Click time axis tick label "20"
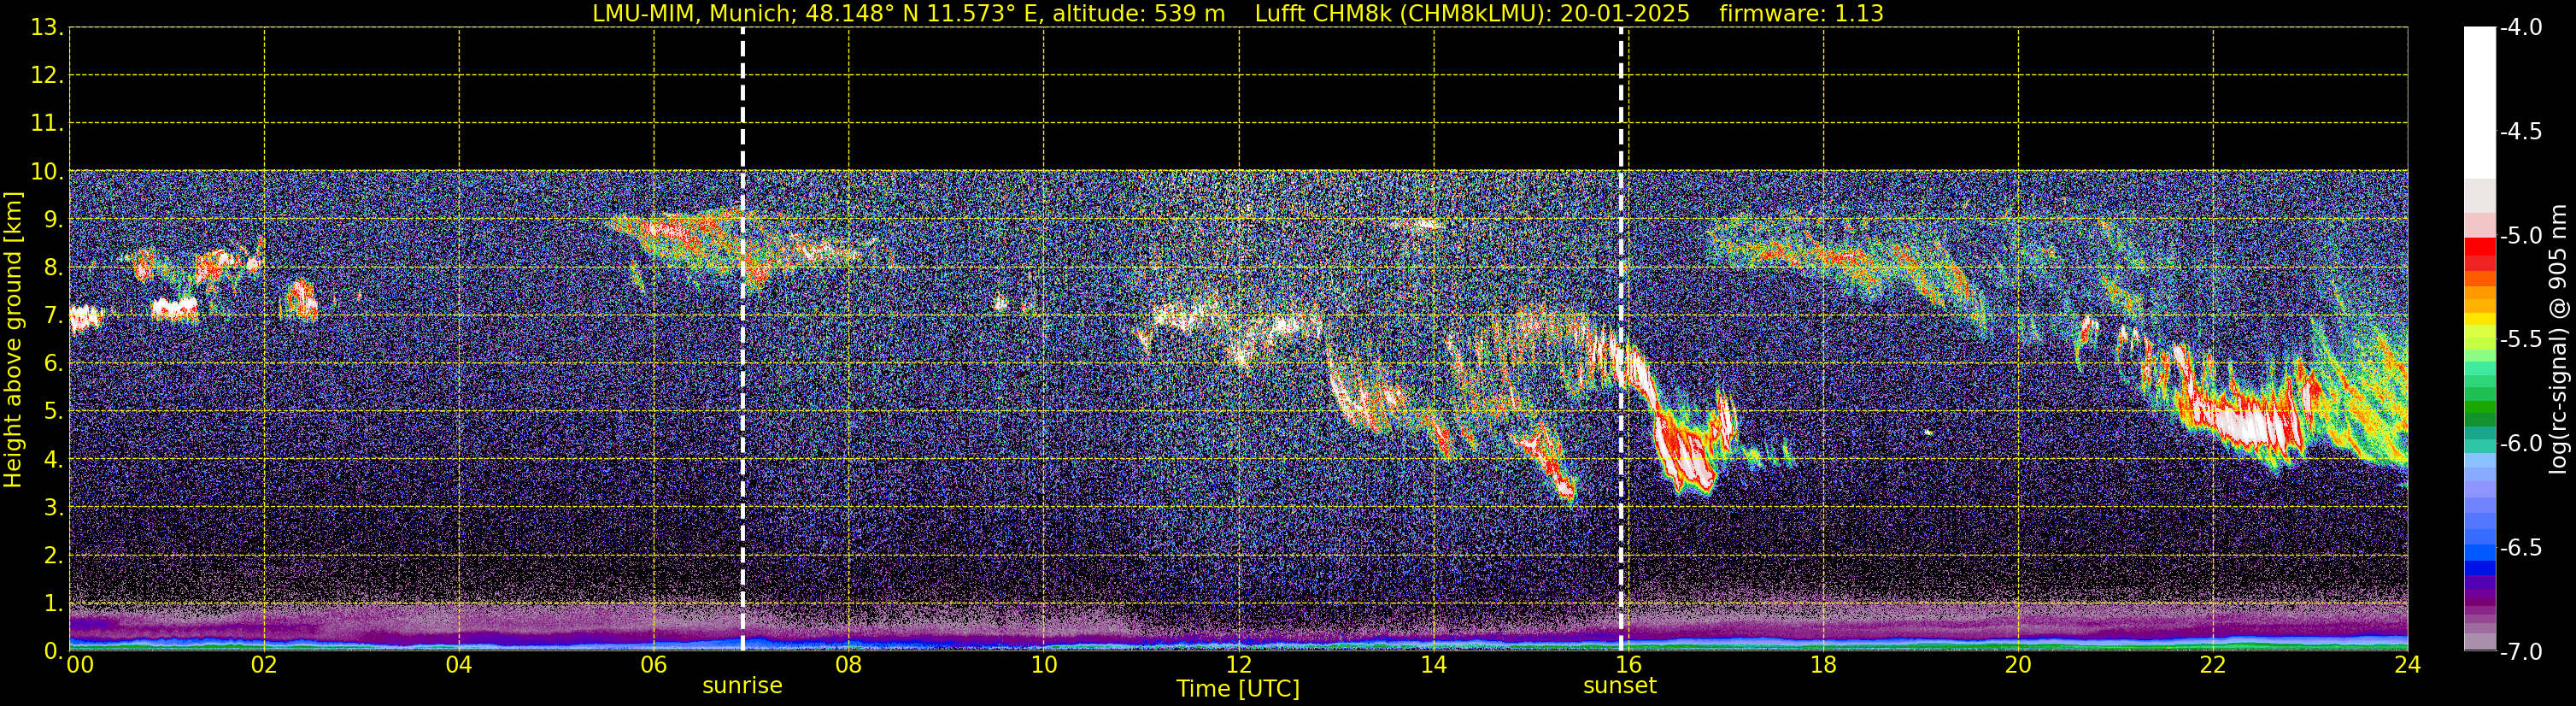This screenshot has width=2576, height=706. [2019, 665]
